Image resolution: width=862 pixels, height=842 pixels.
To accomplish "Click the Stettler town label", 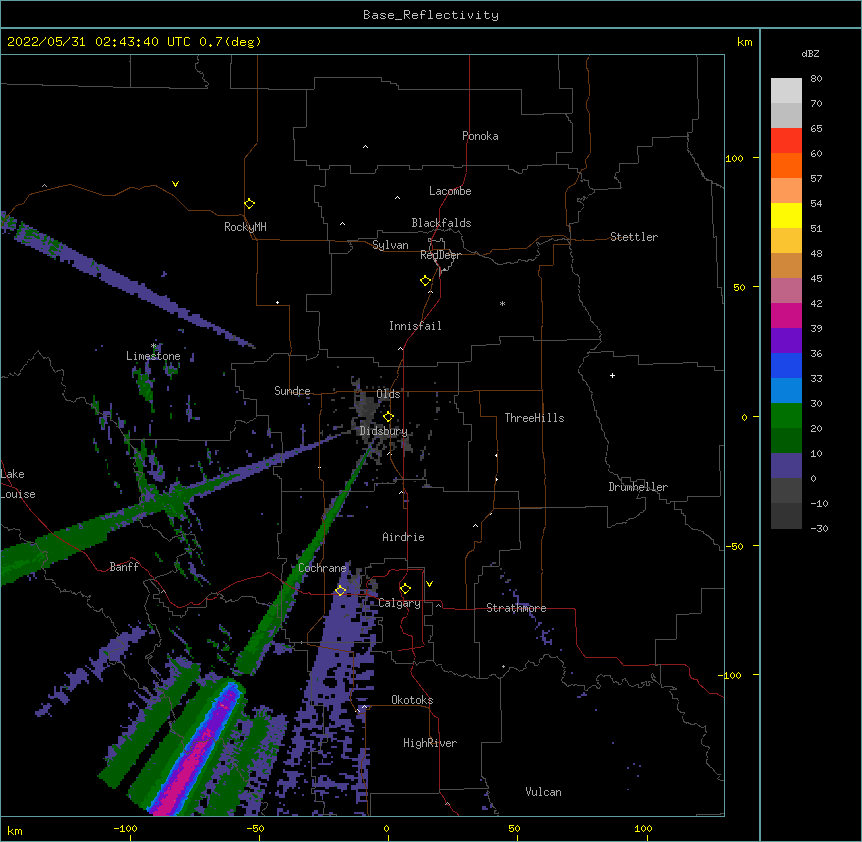I will 633,237.
